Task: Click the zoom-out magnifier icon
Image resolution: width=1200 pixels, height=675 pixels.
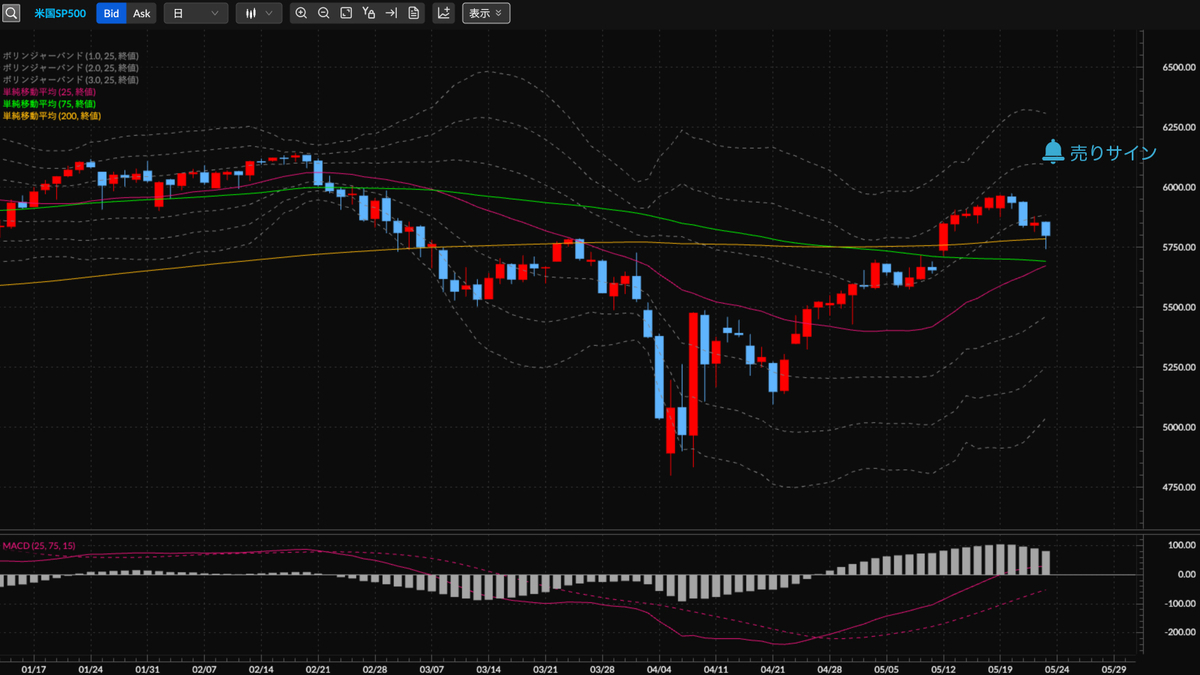Action: pyautogui.click(x=323, y=13)
